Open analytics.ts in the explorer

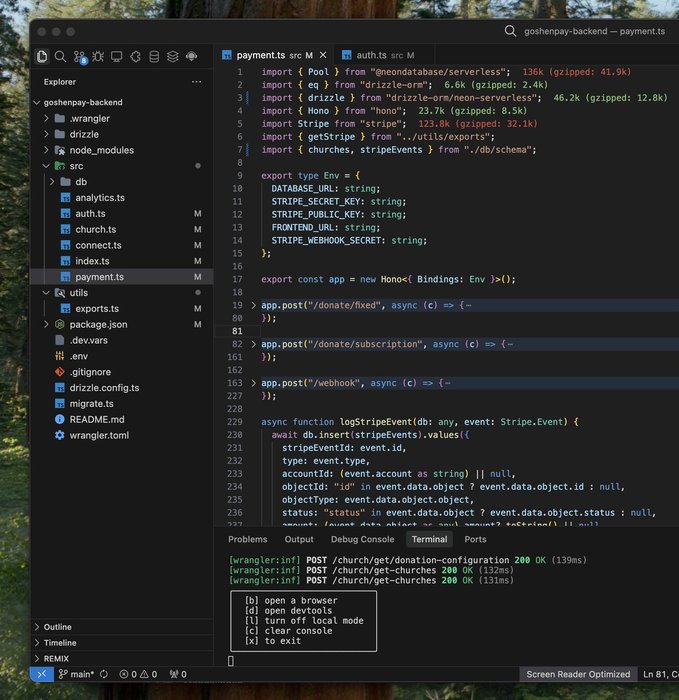click(x=121, y=197)
